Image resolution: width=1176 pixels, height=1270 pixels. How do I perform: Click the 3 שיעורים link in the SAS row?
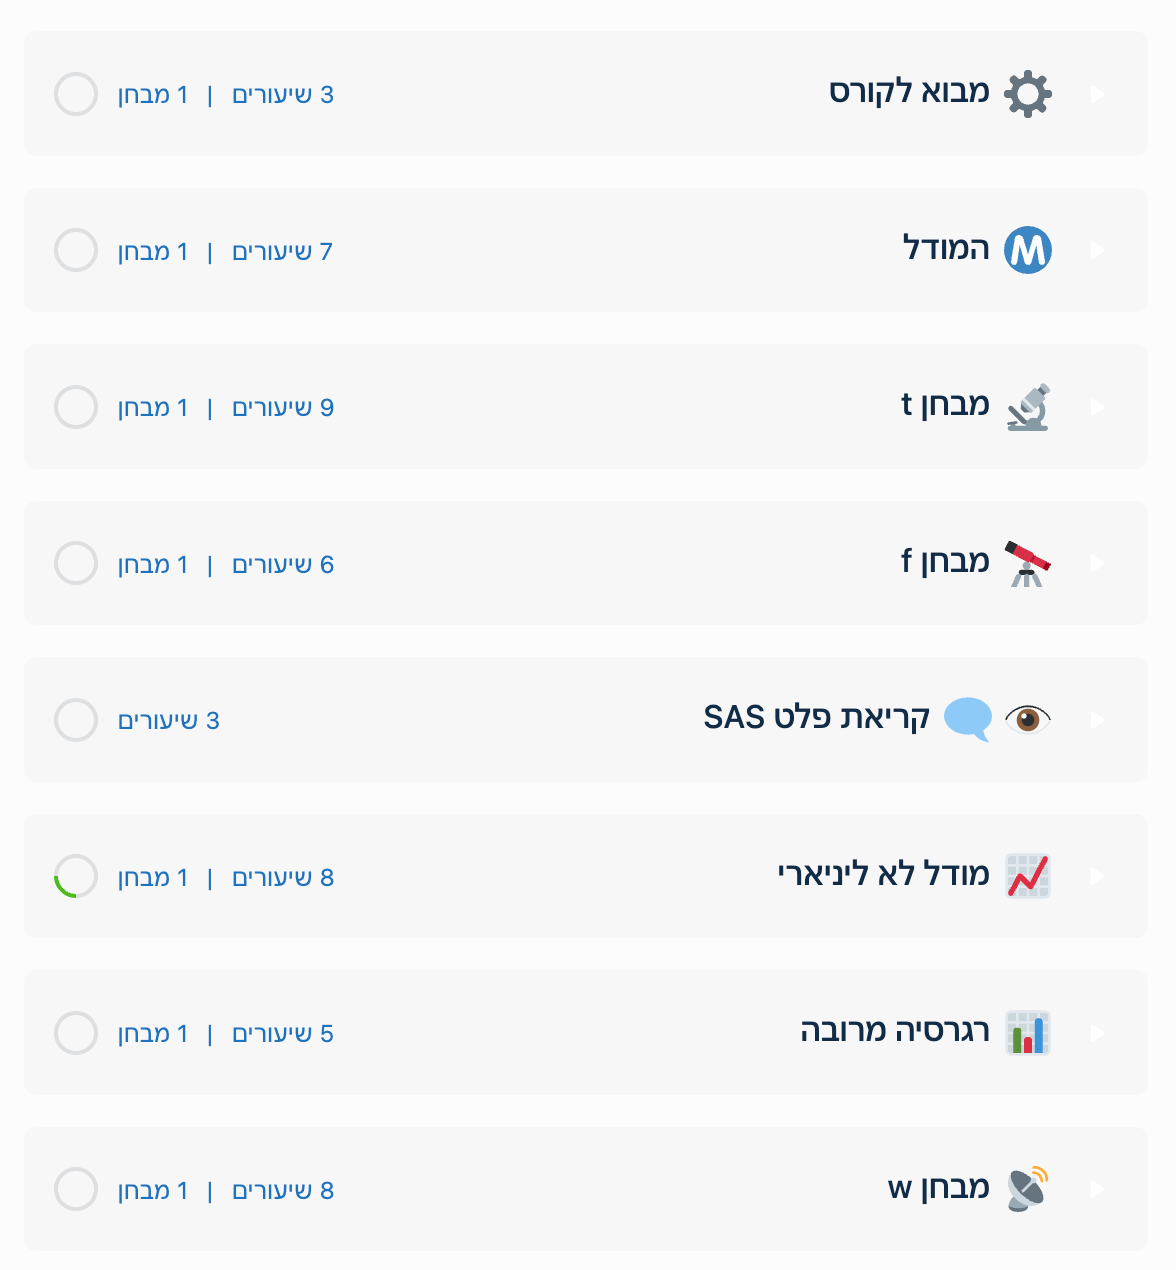click(x=168, y=721)
